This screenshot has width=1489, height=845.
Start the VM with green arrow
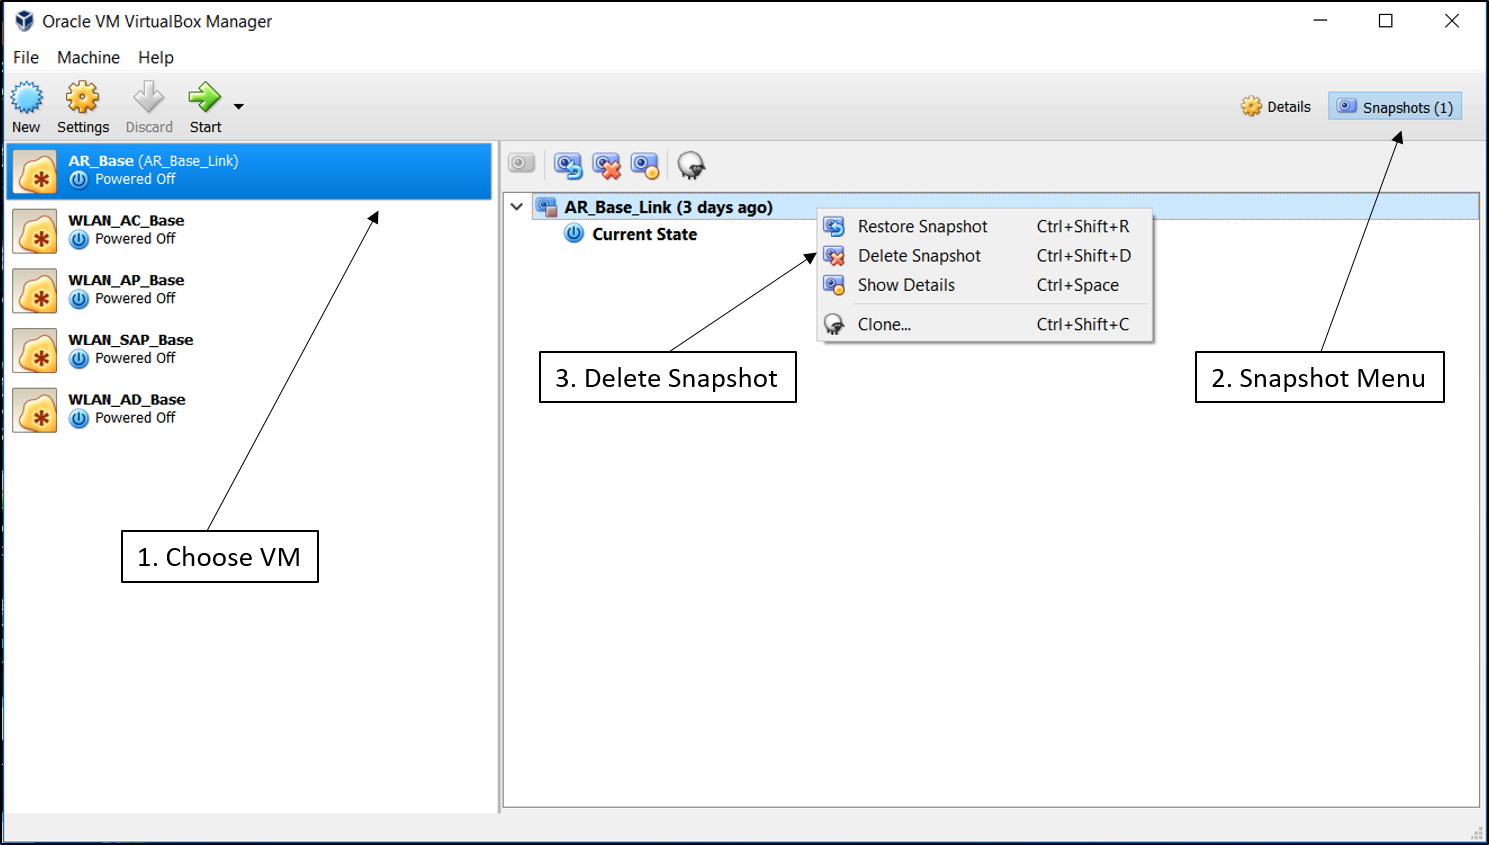[x=205, y=98]
